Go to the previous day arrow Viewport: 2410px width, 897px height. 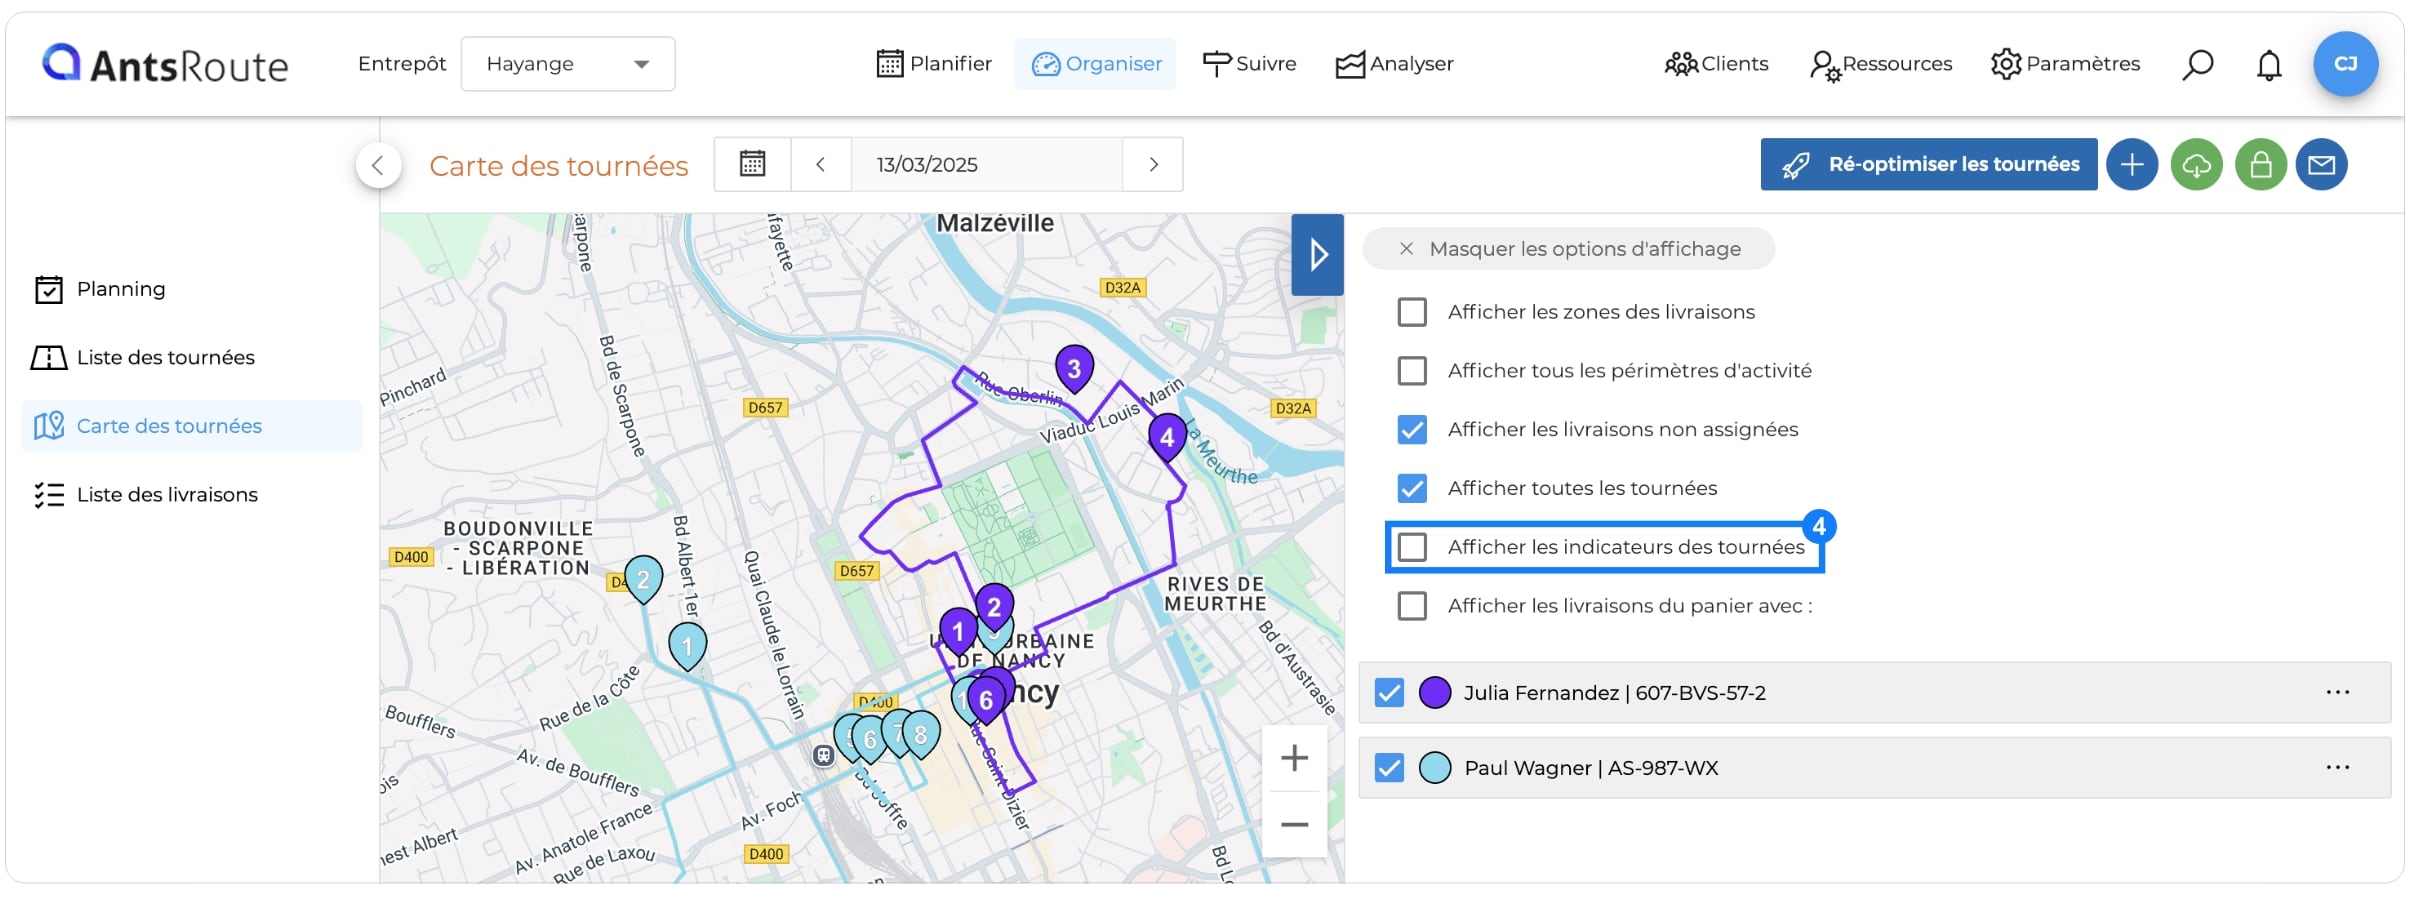820,164
